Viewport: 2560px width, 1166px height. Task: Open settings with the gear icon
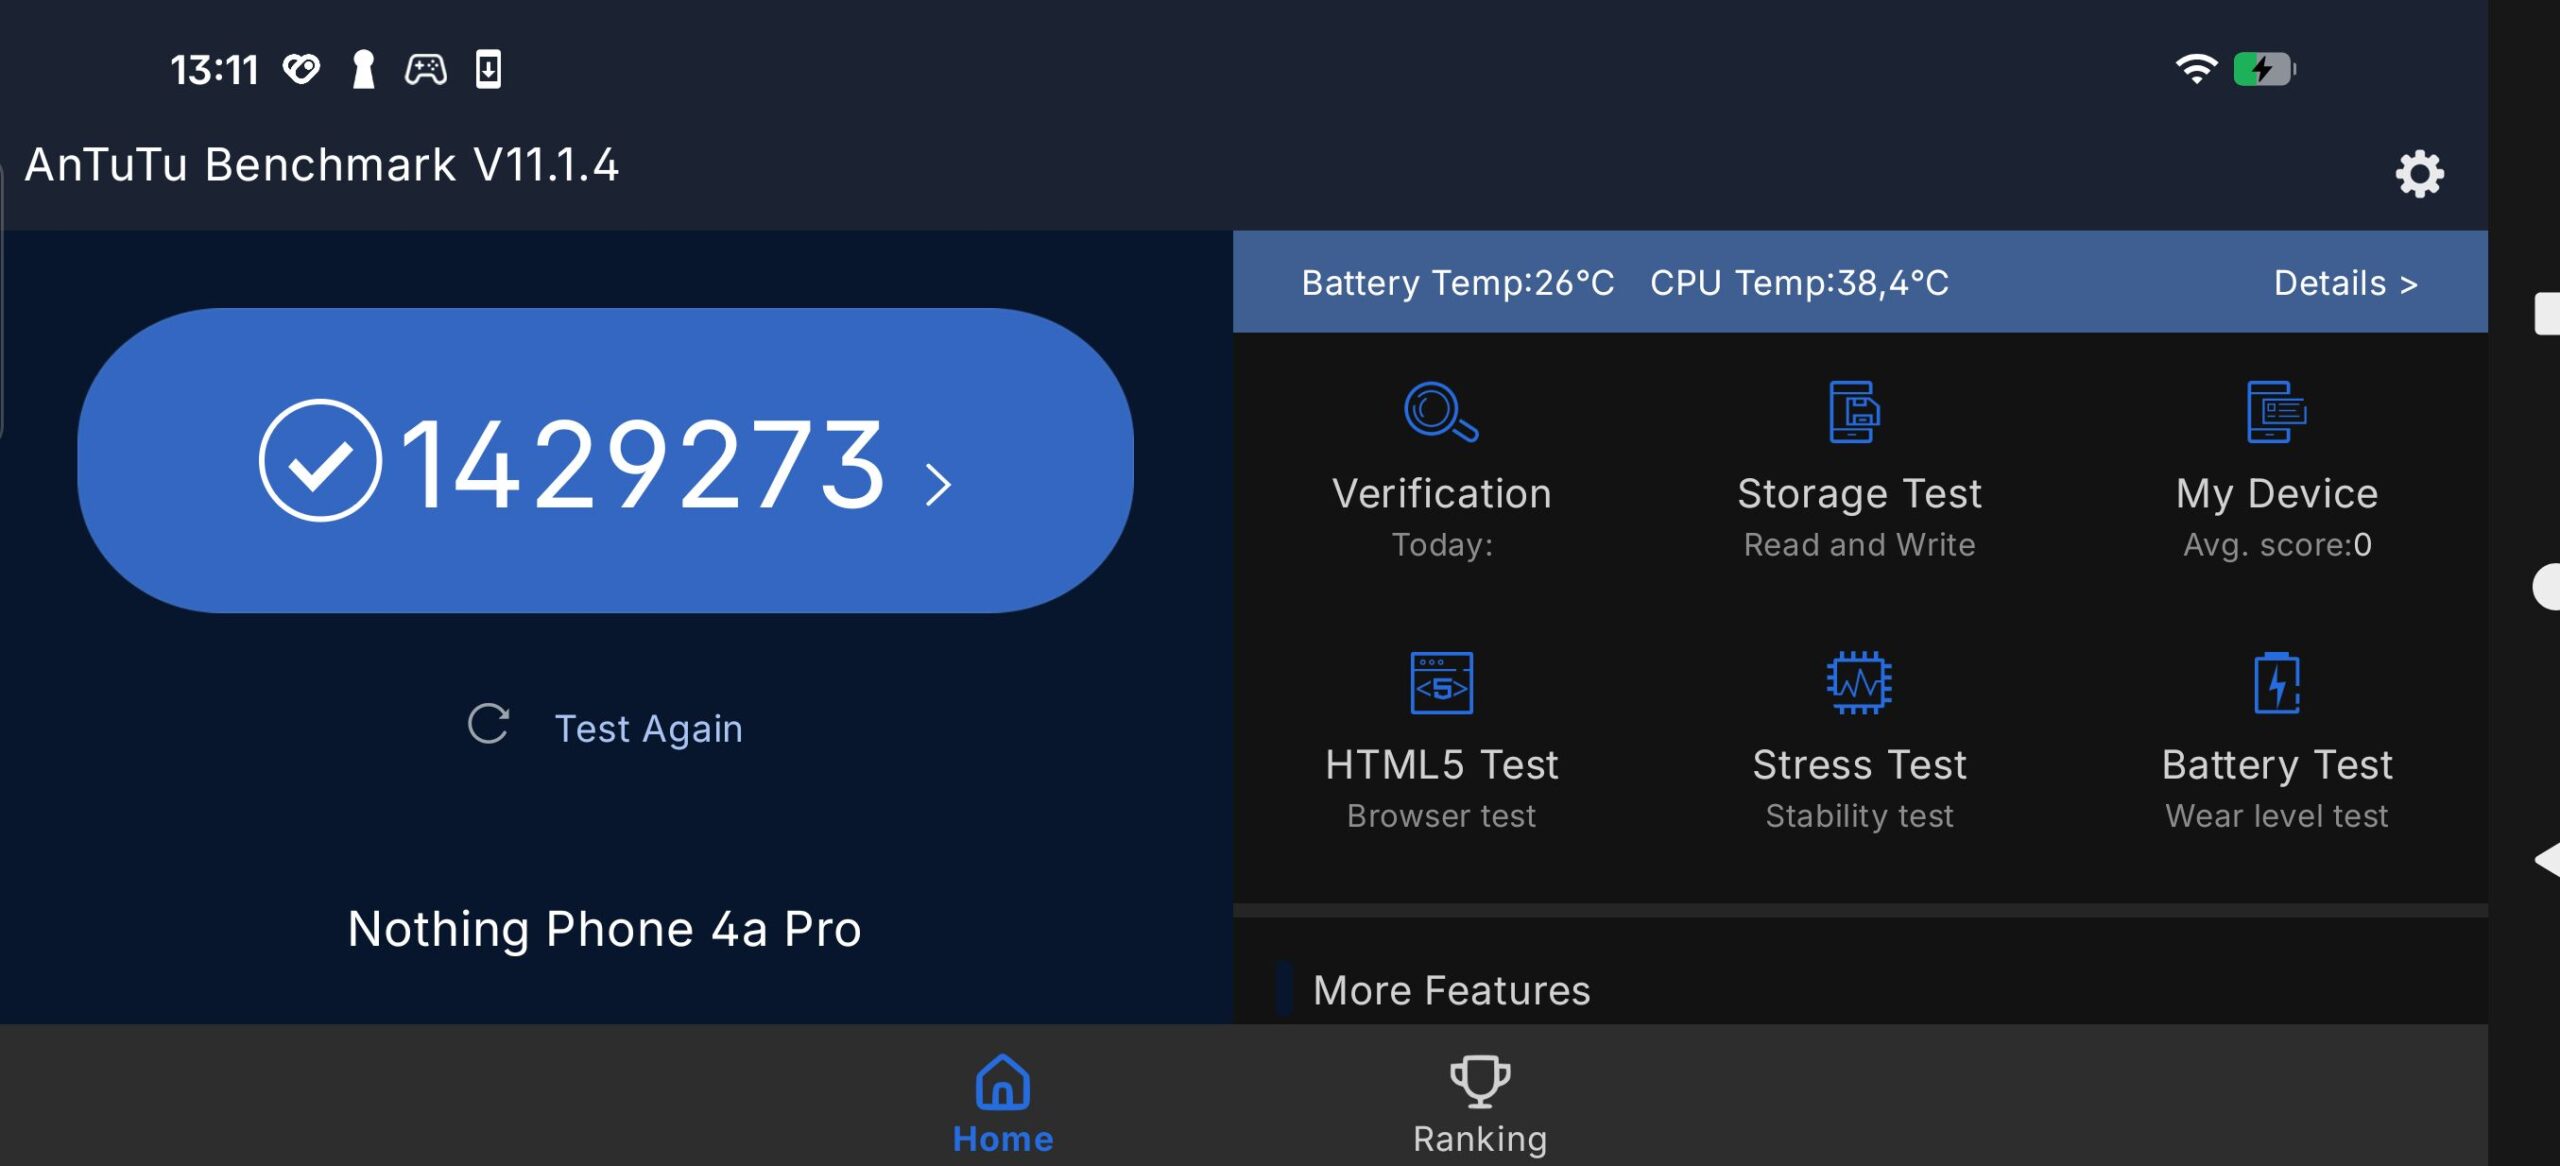point(2419,174)
